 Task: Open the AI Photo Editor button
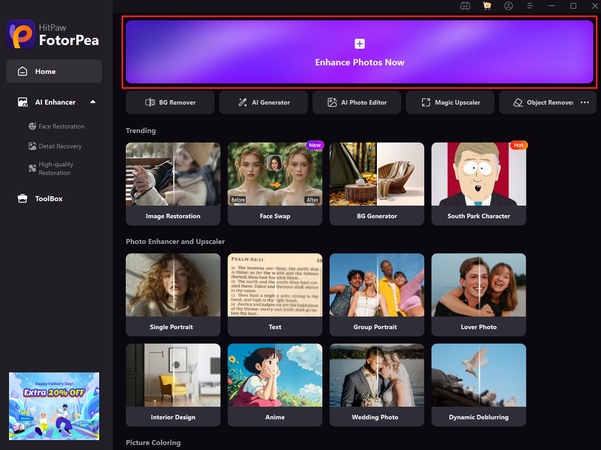coord(357,102)
